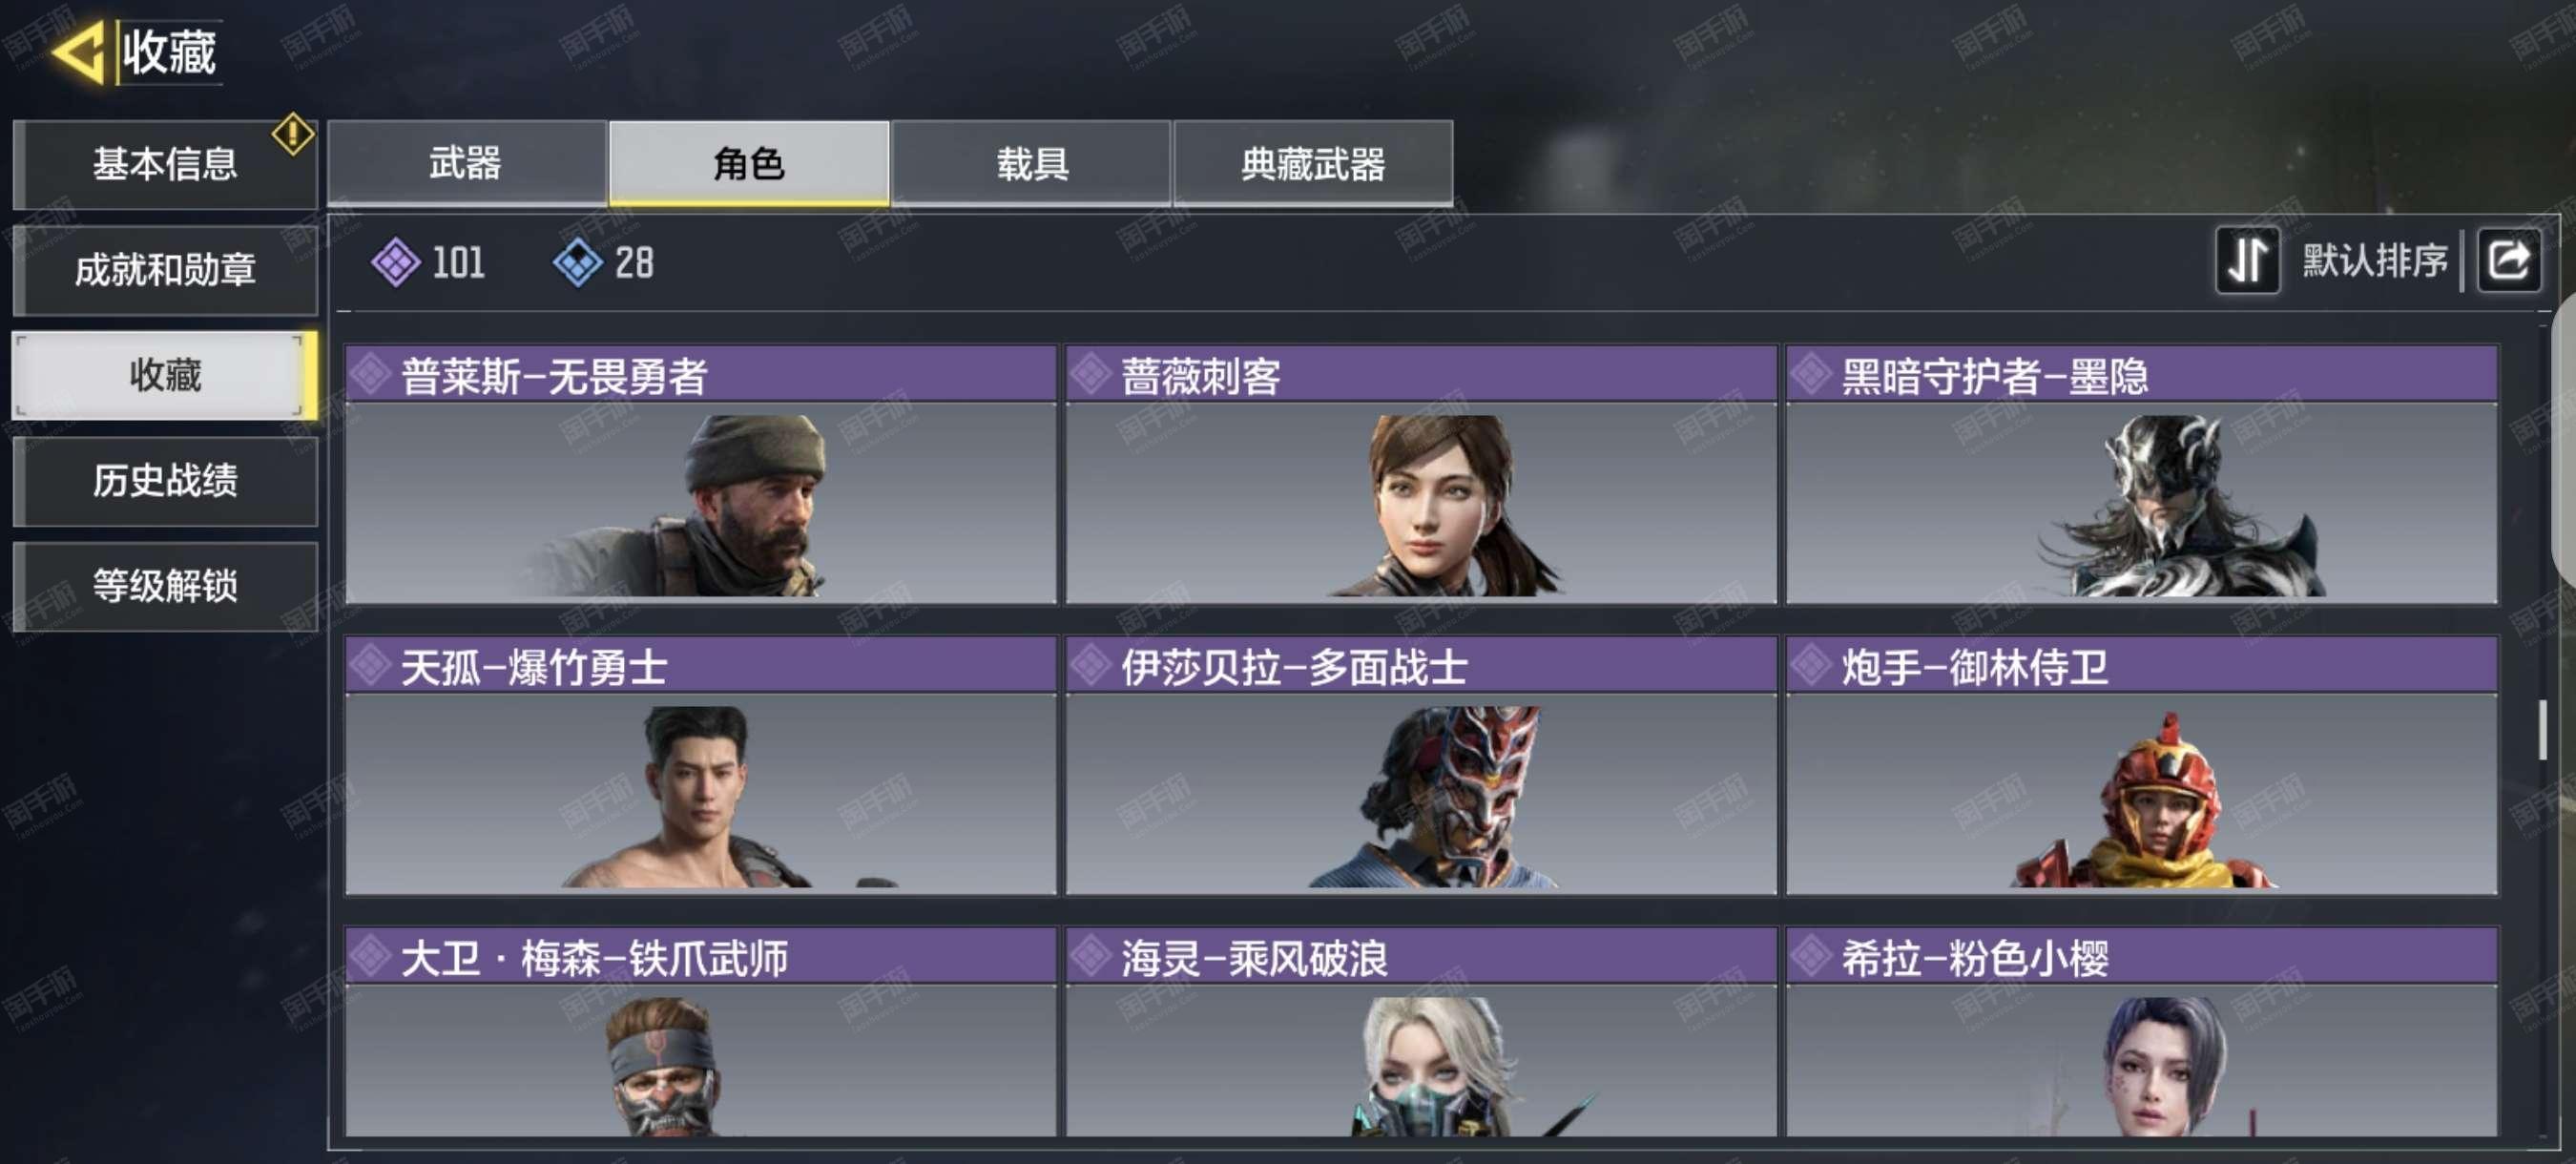The image size is (2576, 1164).
Task: Open the 典藏武器 tab
Action: point(1313,163)
